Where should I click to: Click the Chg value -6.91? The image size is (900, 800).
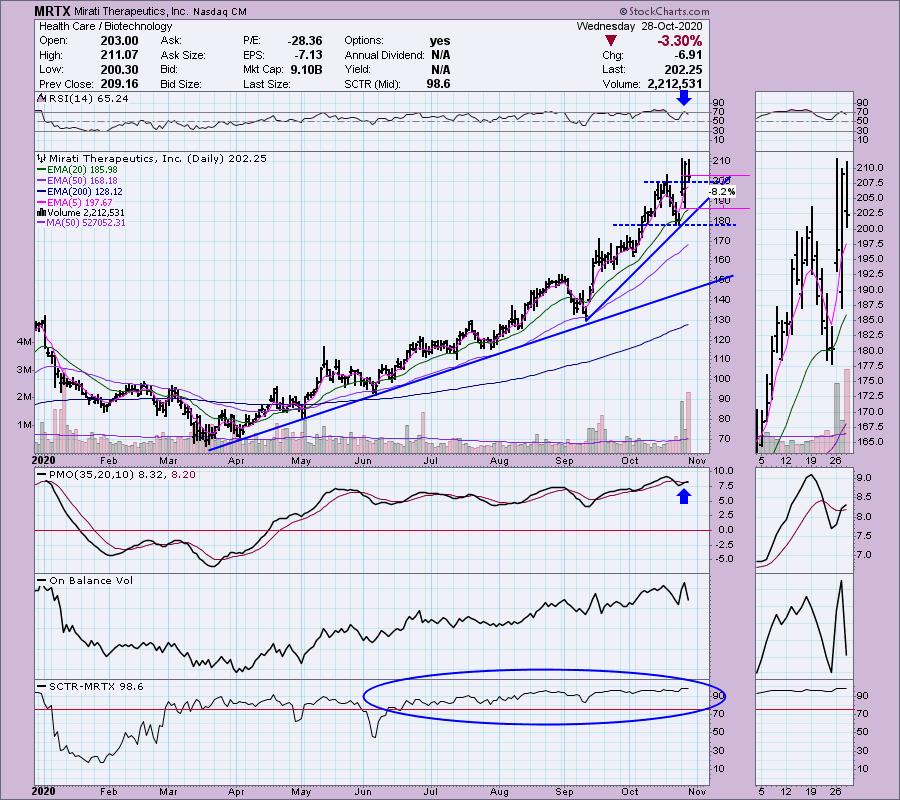click(686, 55)
